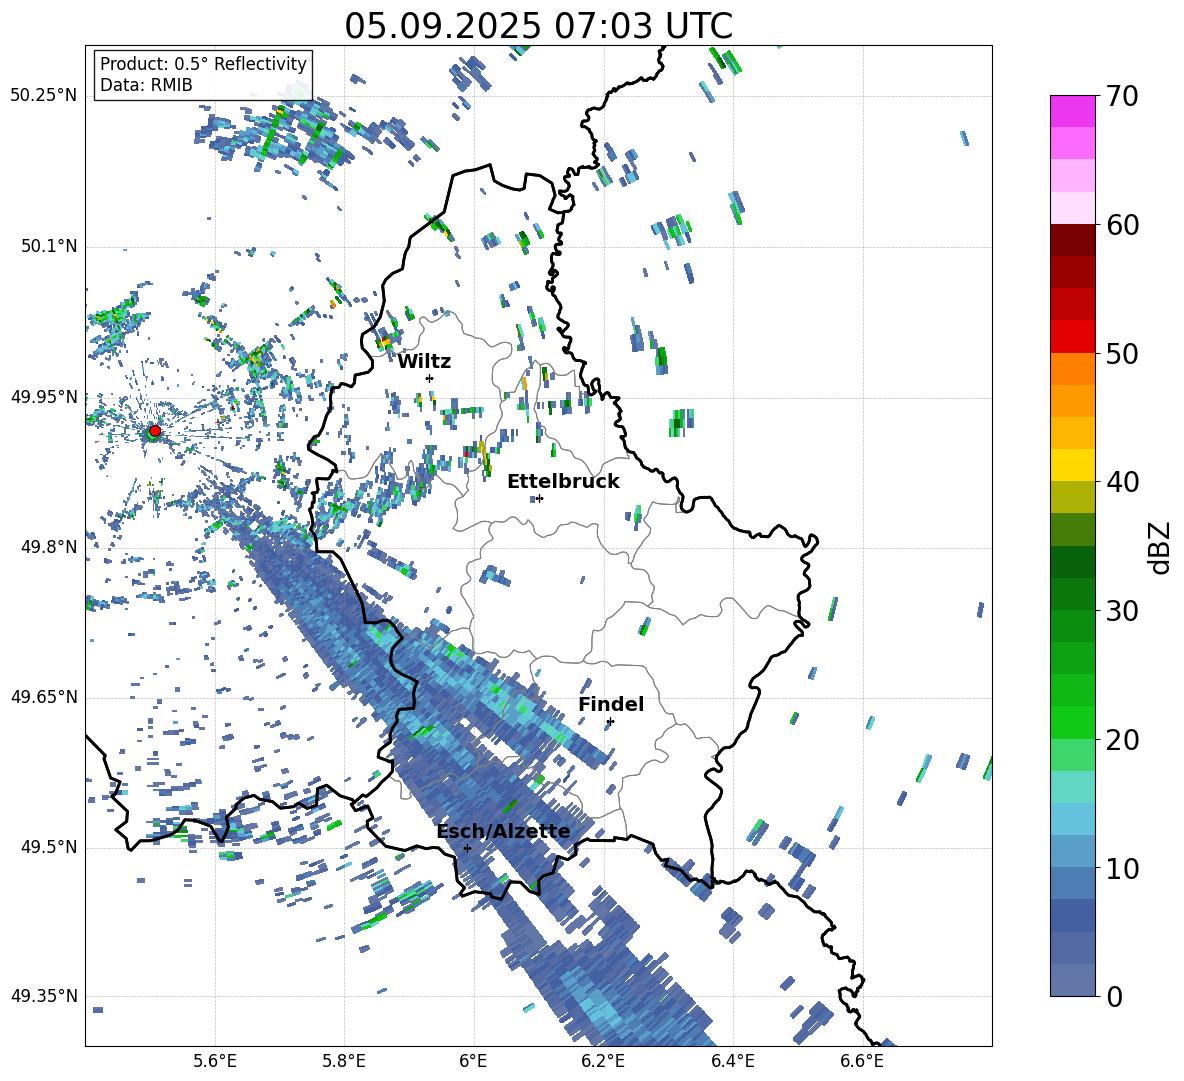The image size is (1184, 1081).
Task: Click the 49.35°N latitude label
Action: point(44,996)
